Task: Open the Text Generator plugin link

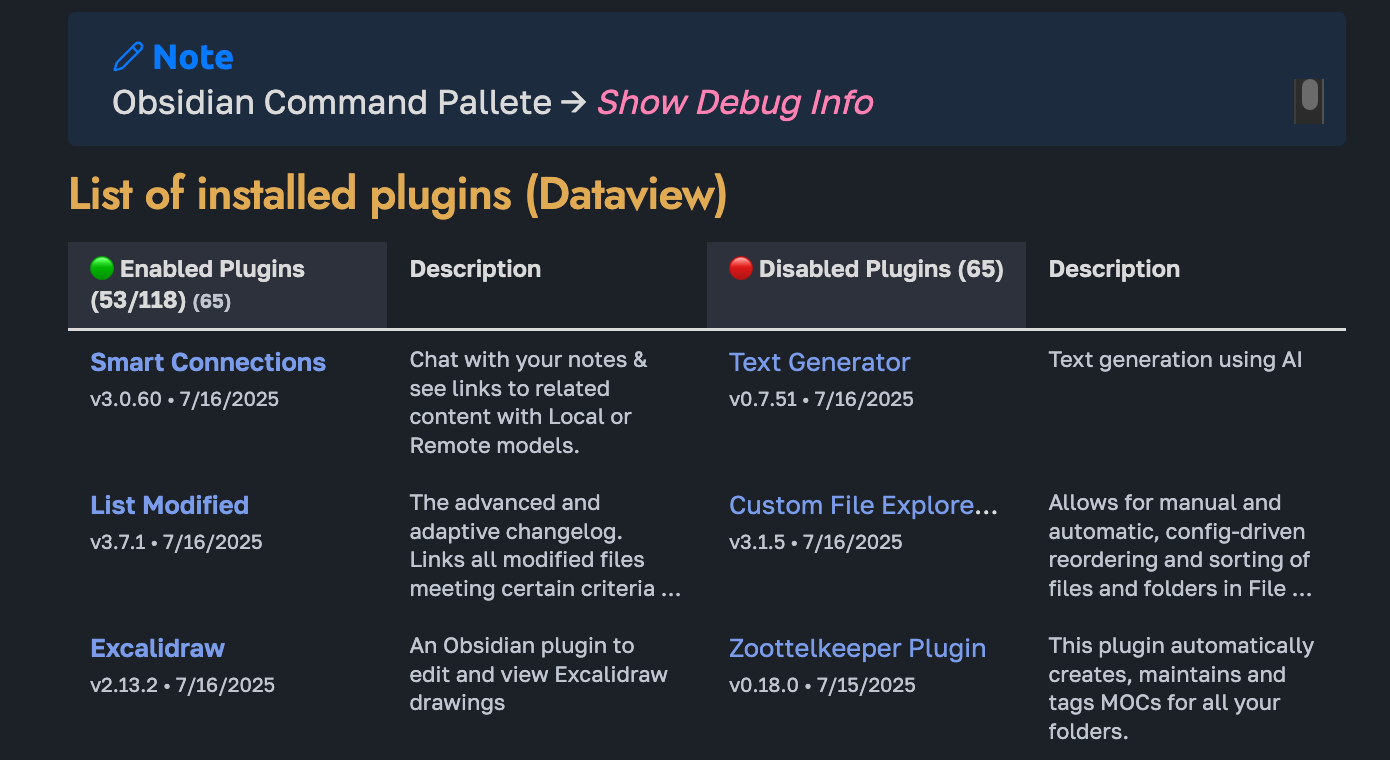Action: pos(819,362)
